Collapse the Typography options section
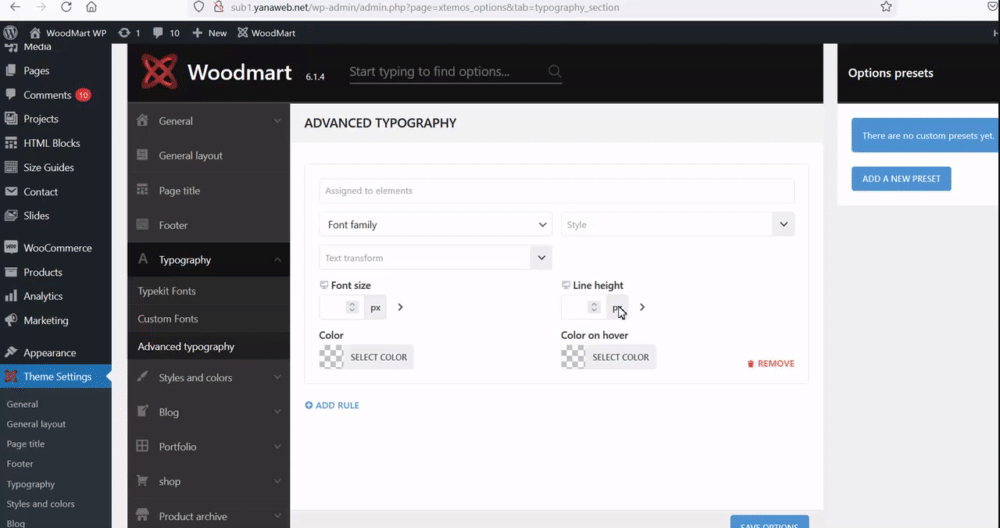1000x528 pixels. tap(209, 260)
